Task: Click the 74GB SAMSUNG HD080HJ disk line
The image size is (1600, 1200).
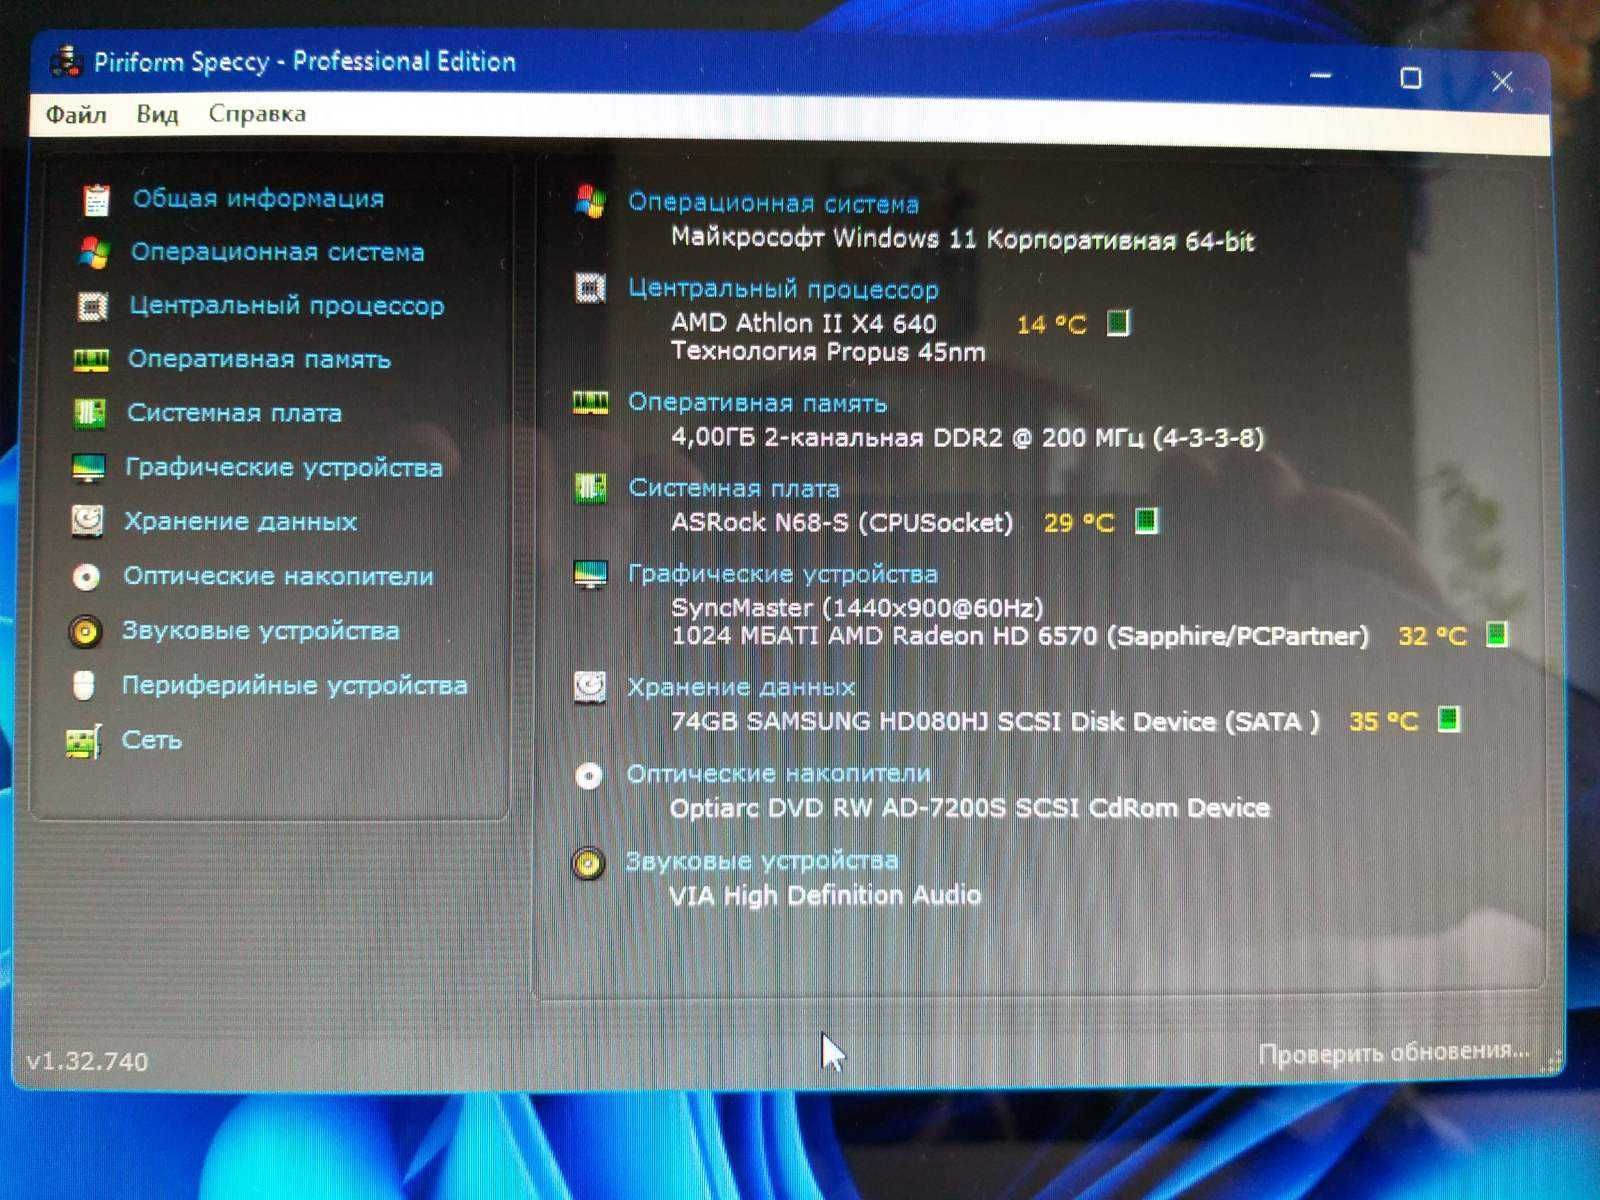Action: click(995, 721)
